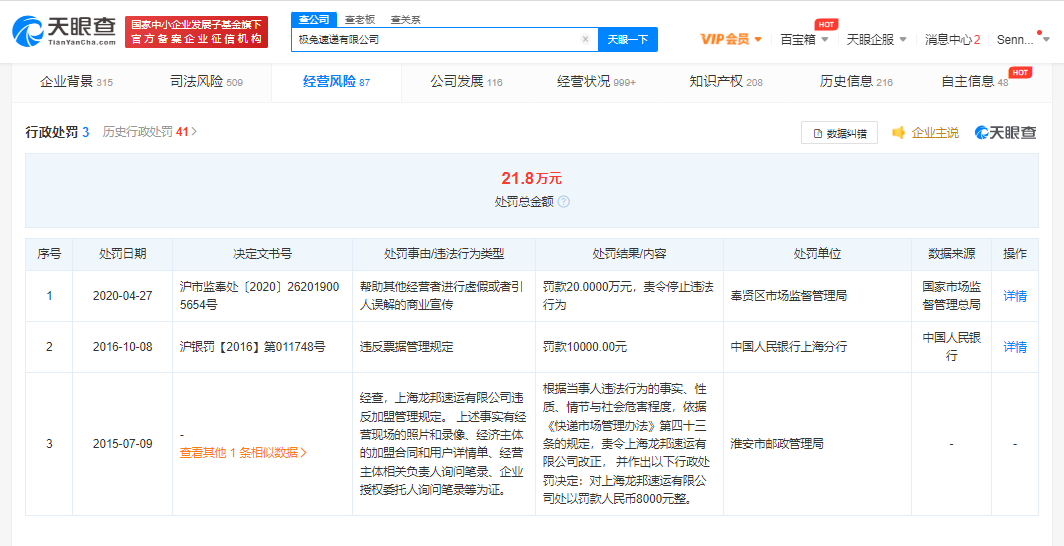1064x546 pixels.
Task: Open the VIP会员 dropdown
Action: pyautogui.click(x=731, y=39)
